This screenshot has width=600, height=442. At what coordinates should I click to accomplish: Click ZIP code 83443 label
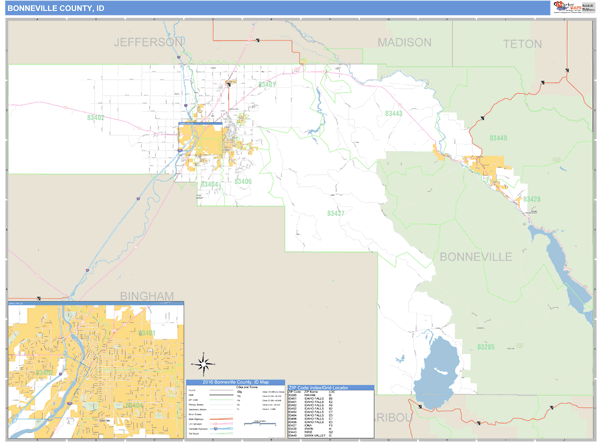point(393,113)
